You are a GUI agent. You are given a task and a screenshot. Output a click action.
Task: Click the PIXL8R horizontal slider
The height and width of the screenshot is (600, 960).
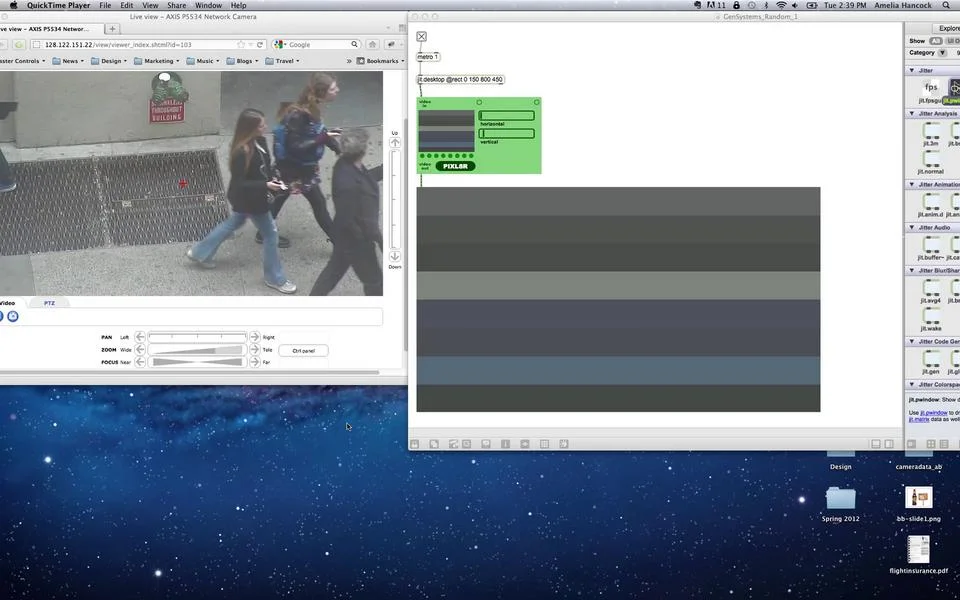507,116
